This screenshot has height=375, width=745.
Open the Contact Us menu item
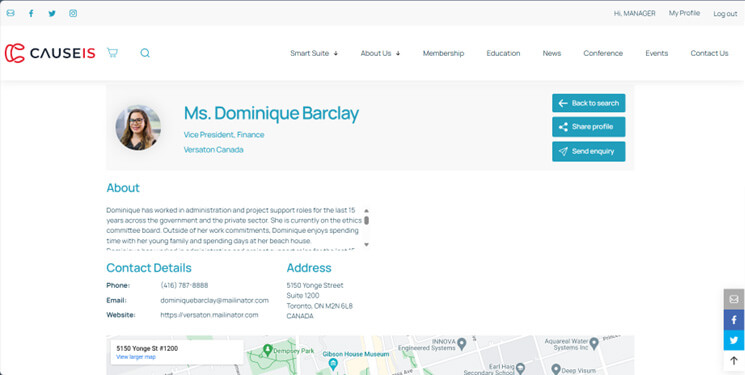(x=709, y=53)
